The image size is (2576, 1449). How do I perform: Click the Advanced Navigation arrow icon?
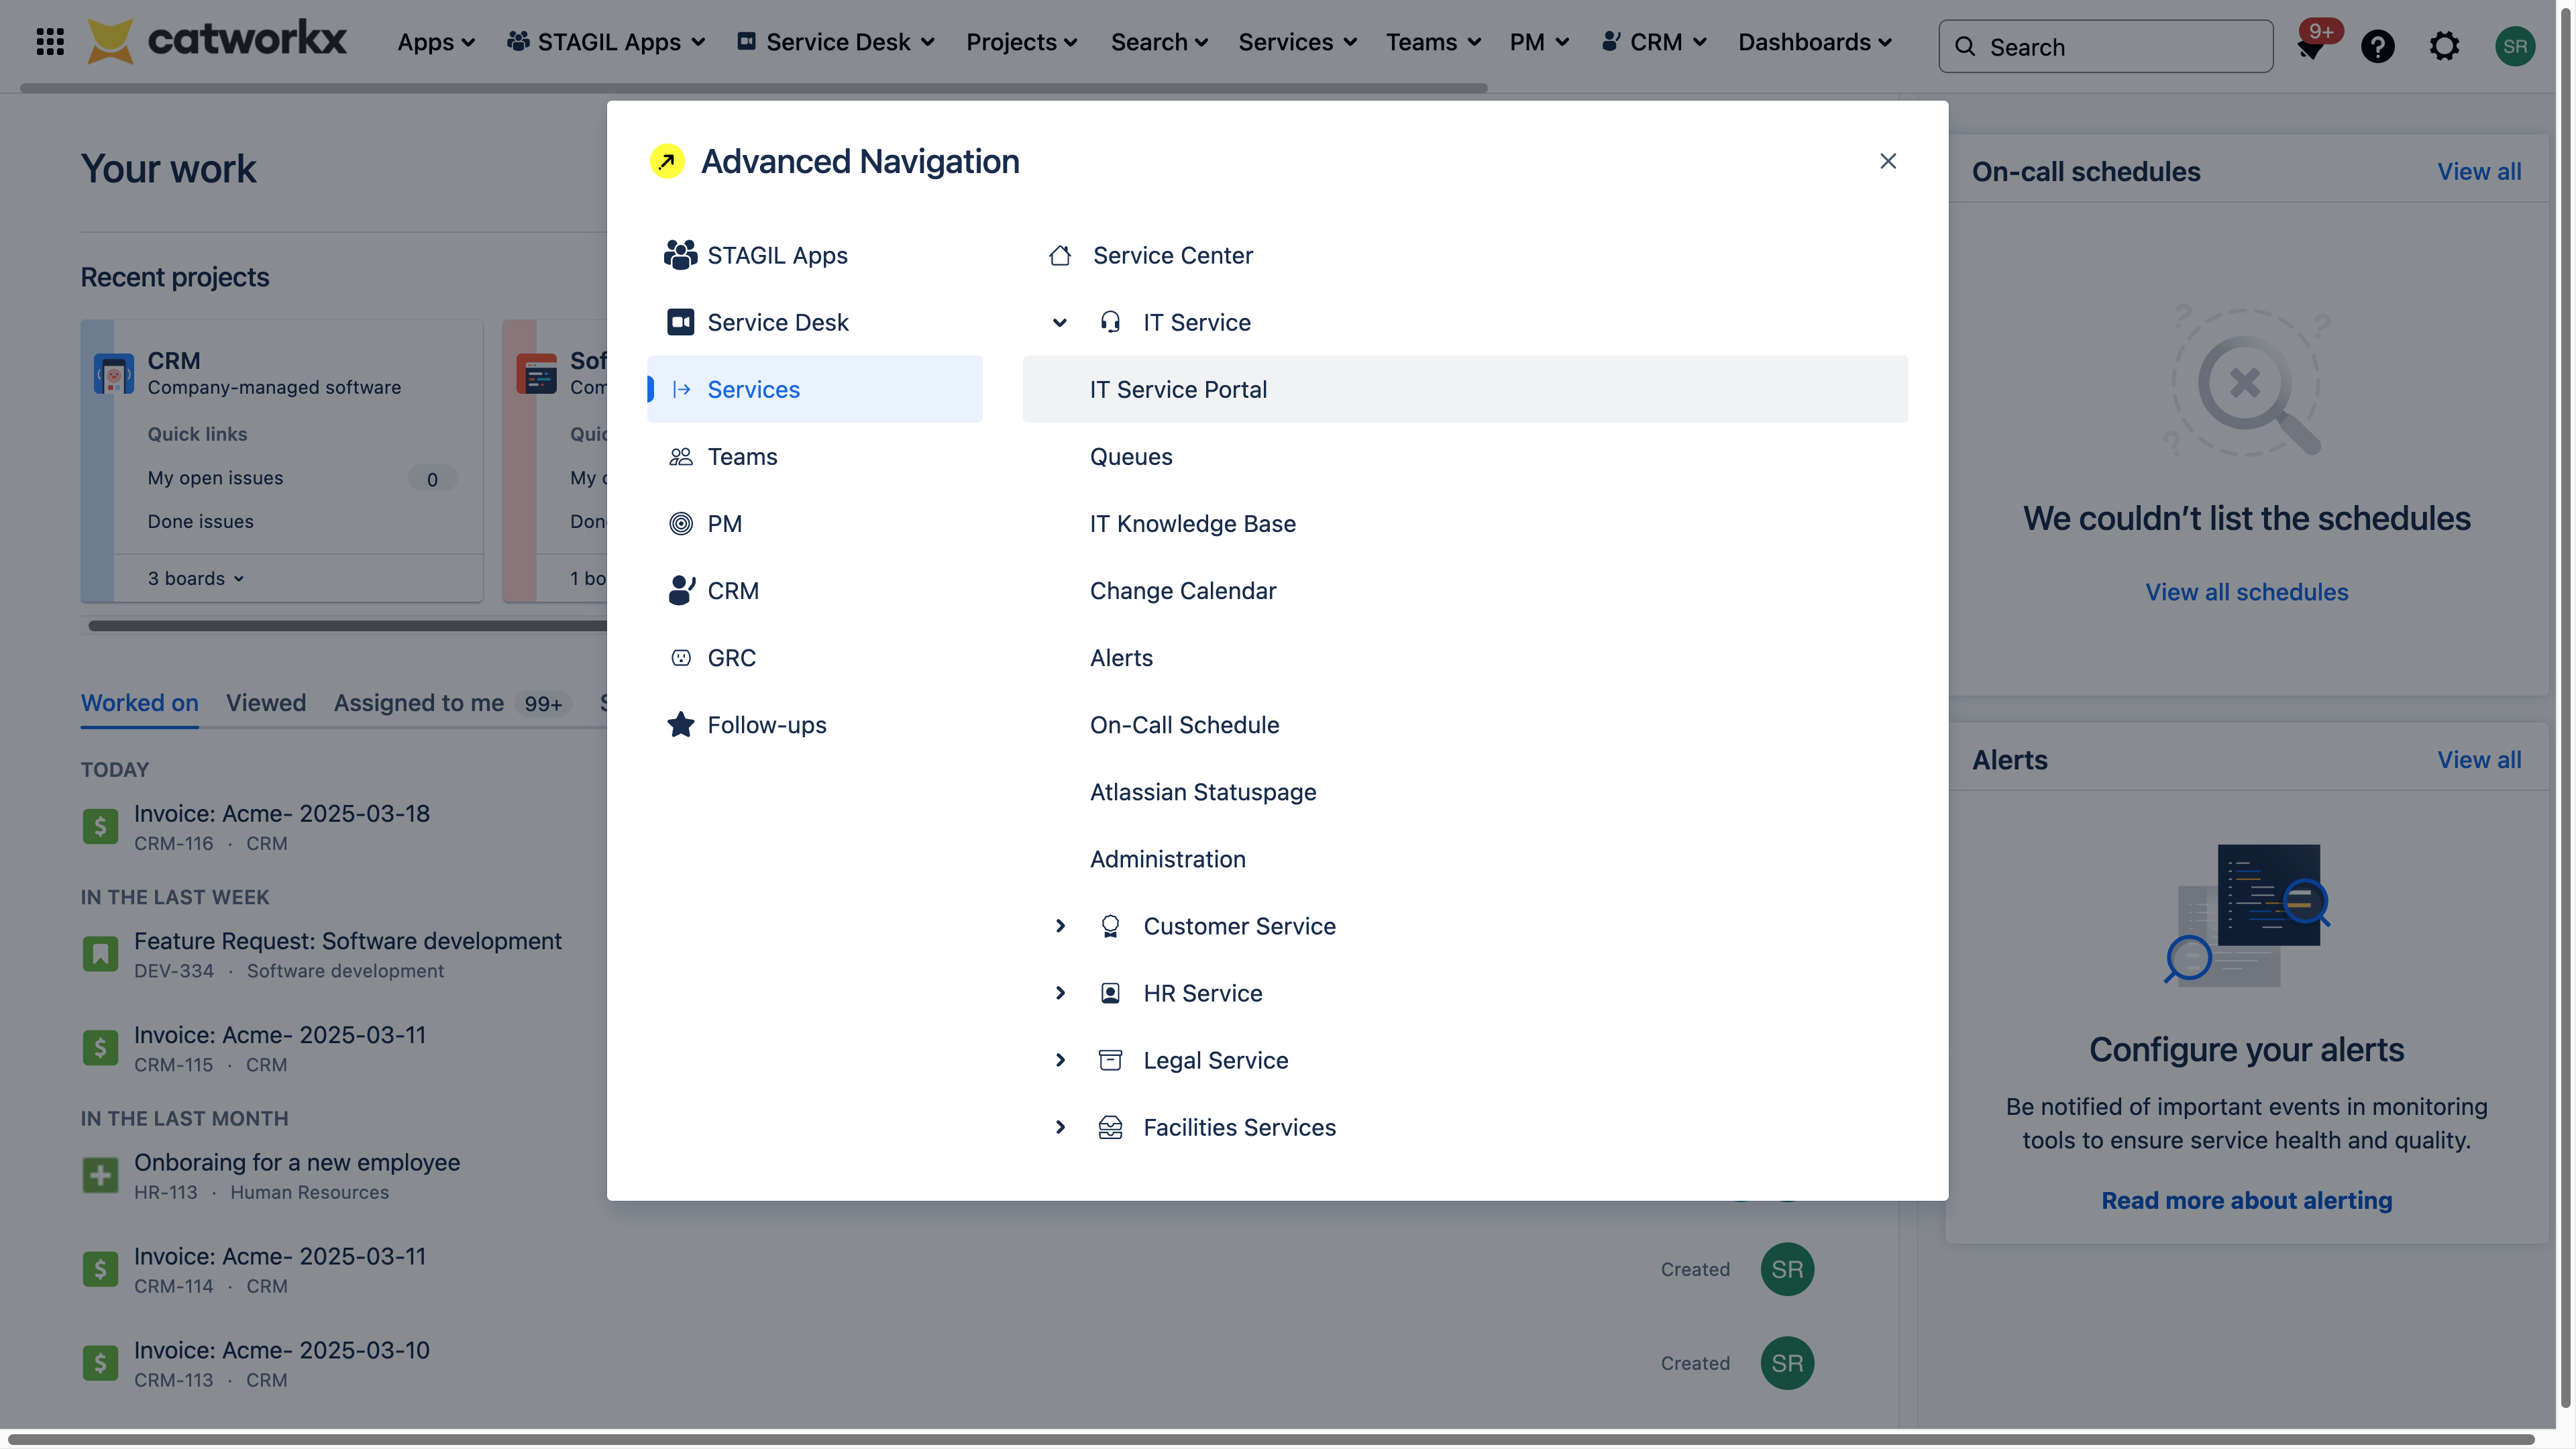(x=667, y=161)
